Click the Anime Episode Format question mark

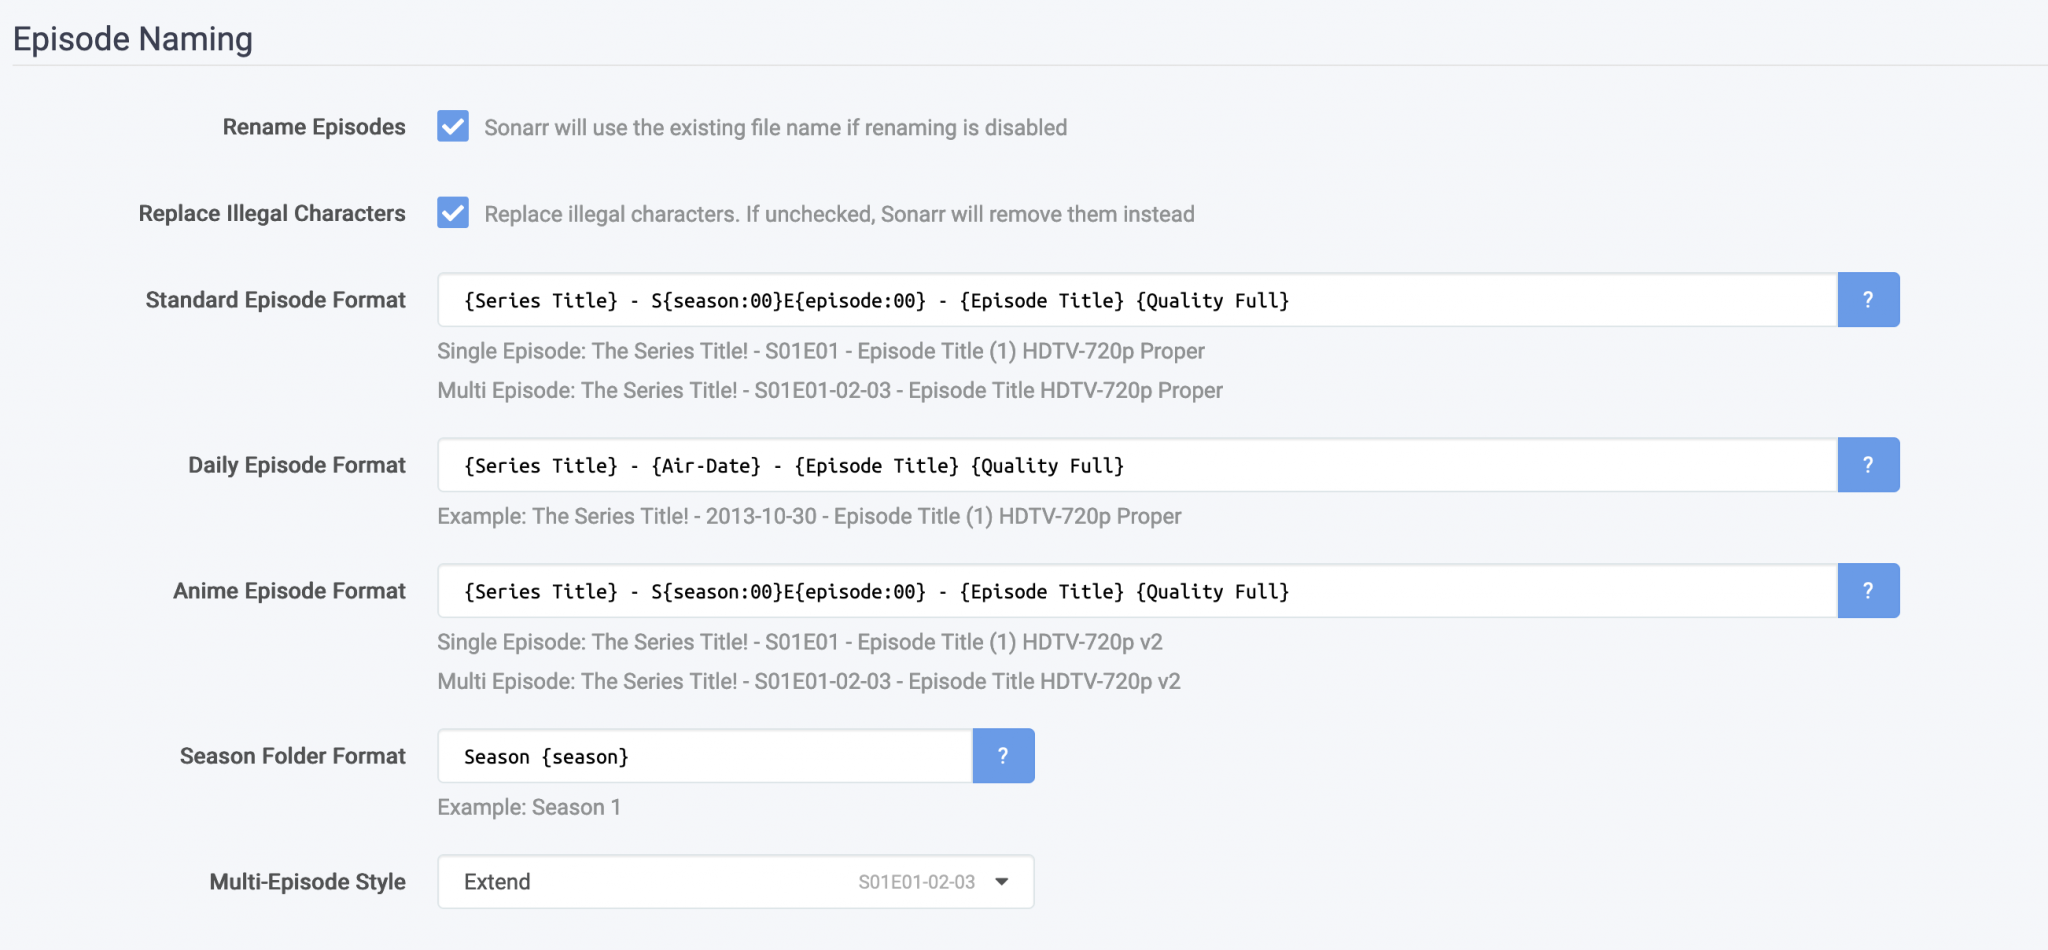(1867, 591)
